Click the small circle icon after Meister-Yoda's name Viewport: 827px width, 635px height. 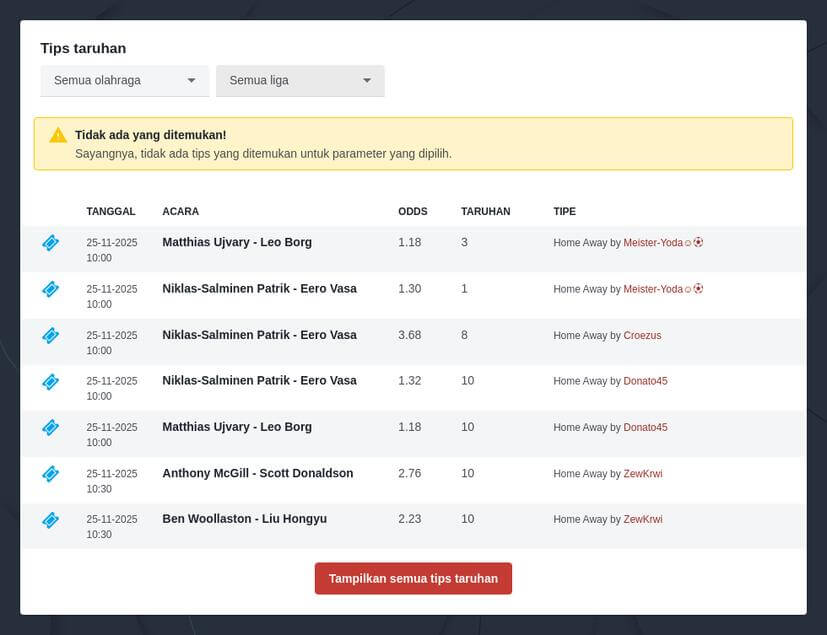[687, 242]
